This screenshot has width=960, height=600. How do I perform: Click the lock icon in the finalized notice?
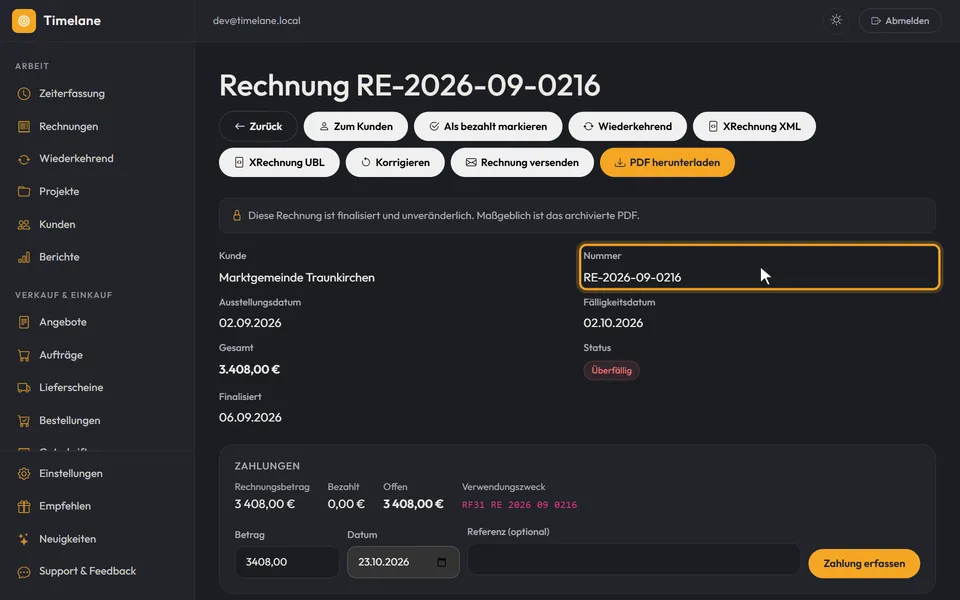pyautogui.click(x=236, y=216)
